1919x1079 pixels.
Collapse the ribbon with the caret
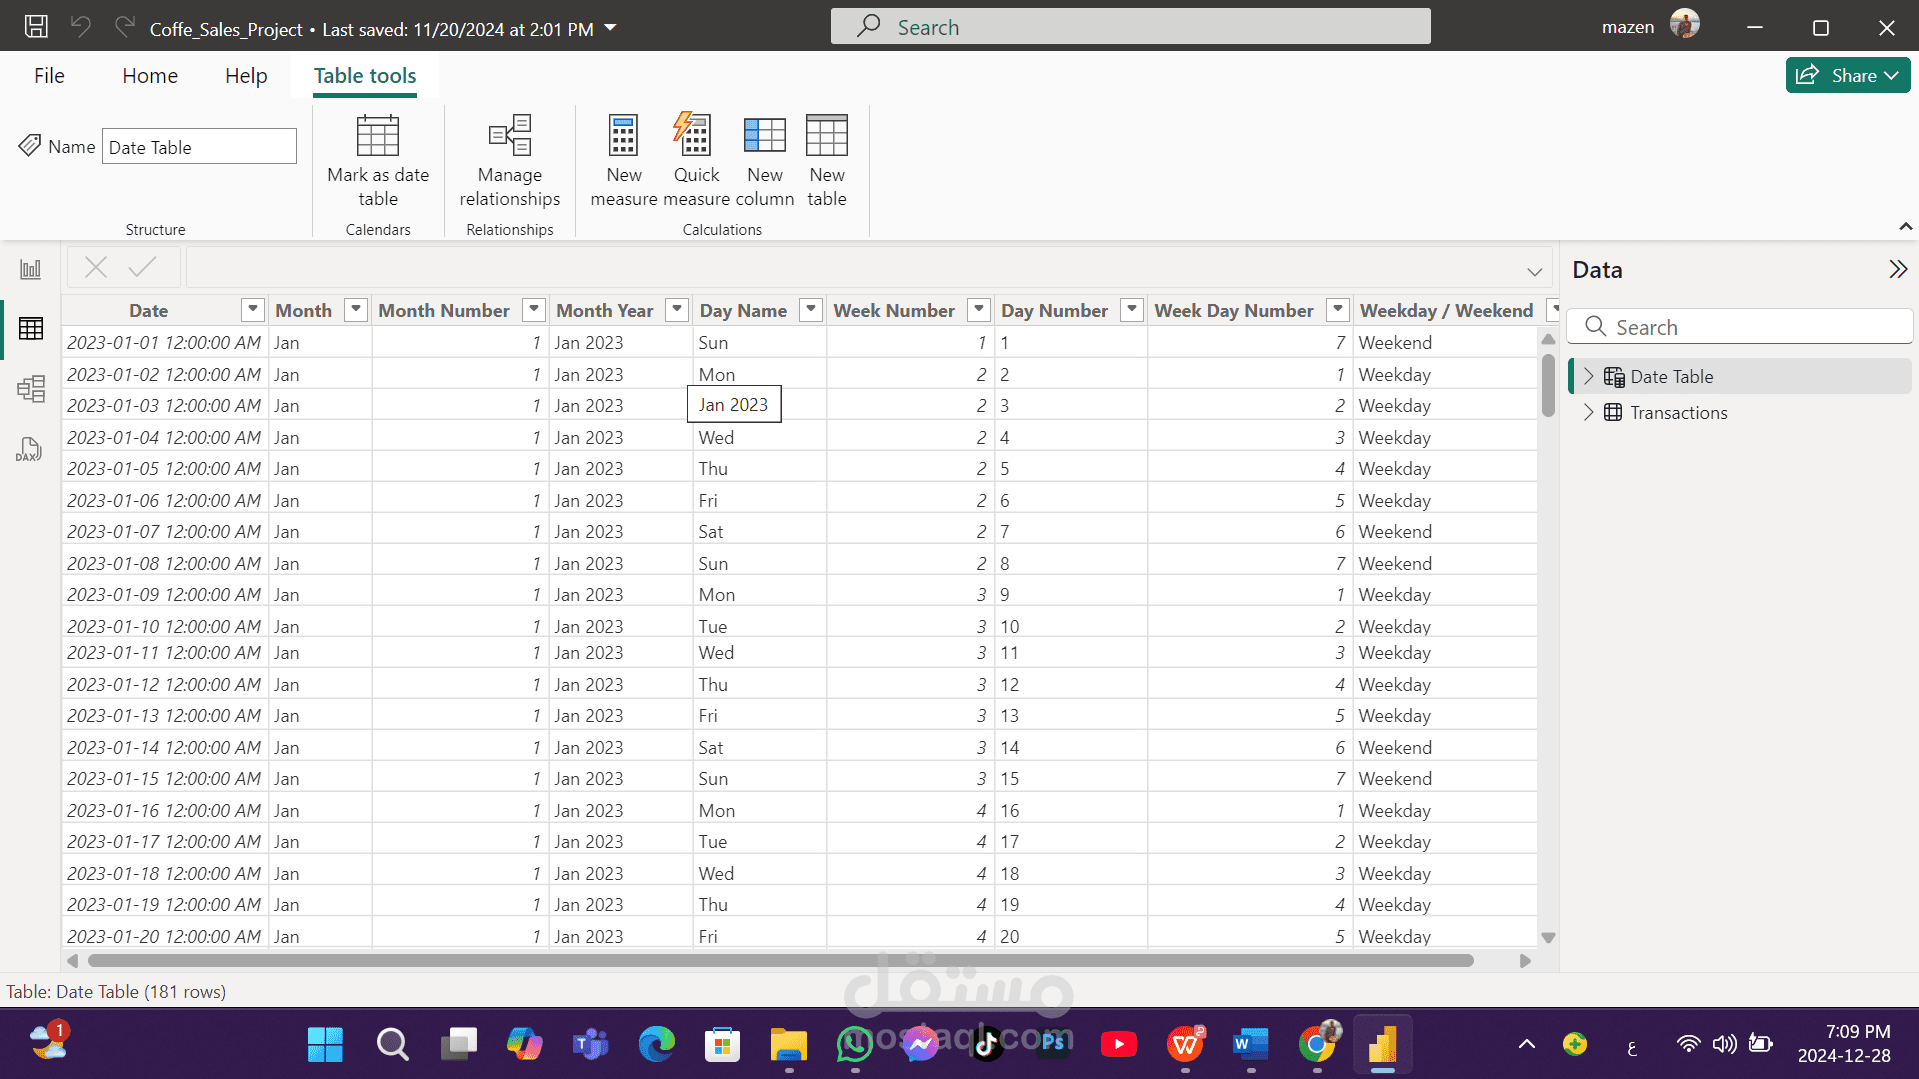(1905, 227)
